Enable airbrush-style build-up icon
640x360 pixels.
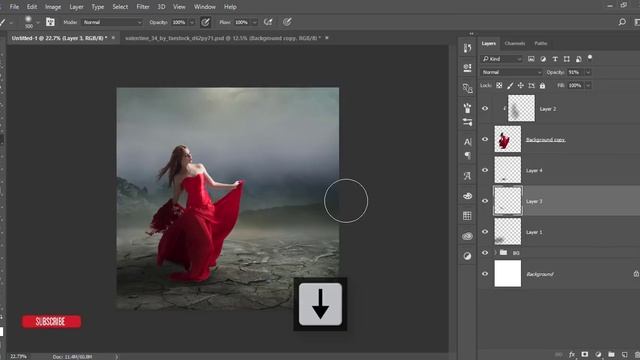pyautogui.click(x=268, y=22)
